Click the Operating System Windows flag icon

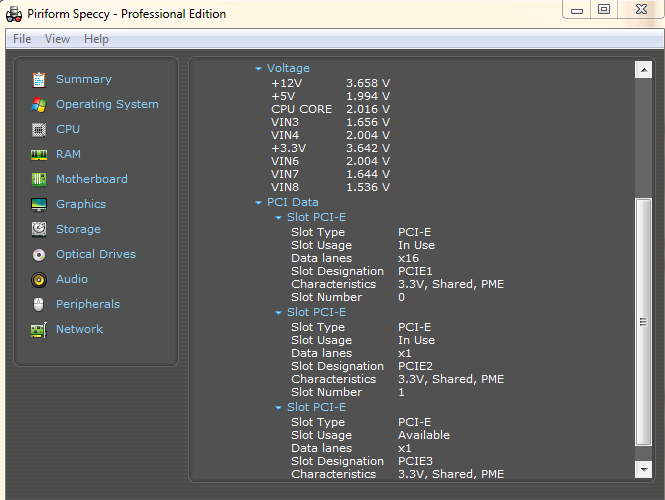pyautogui.click(x=39, y=104)
